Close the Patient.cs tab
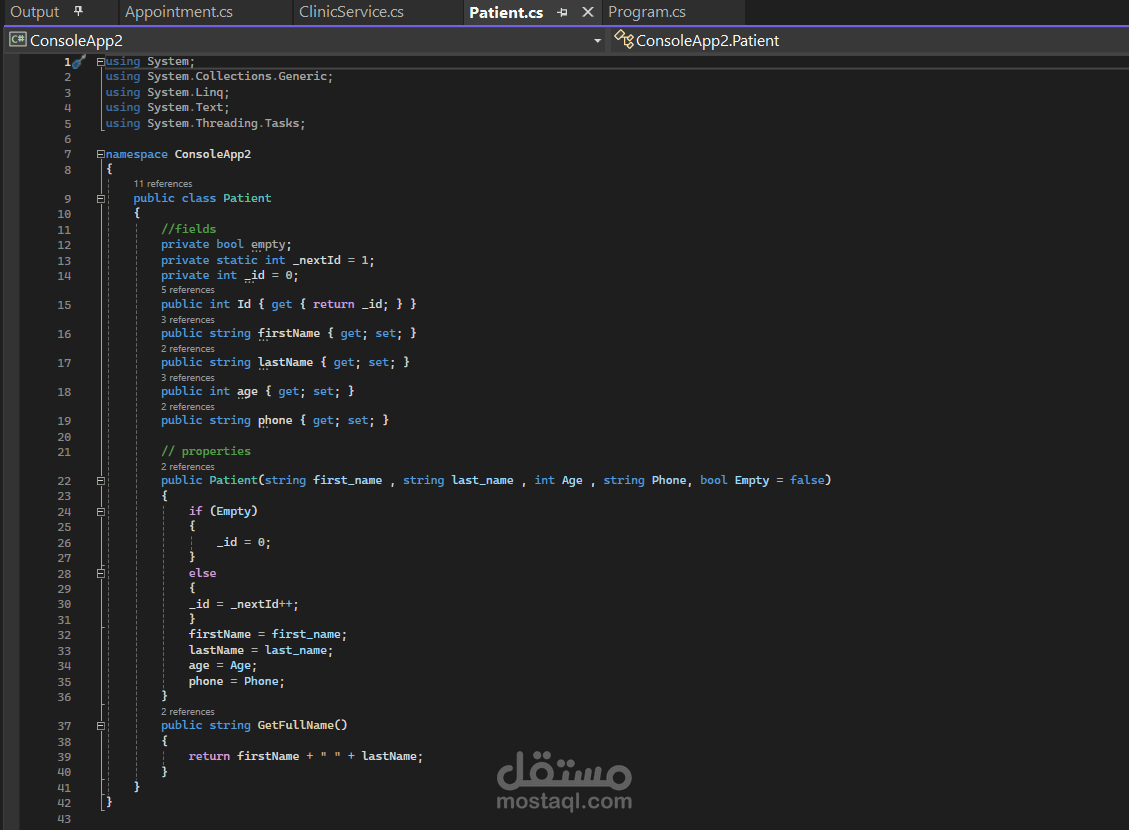This screenshot has height=830, width=1129. click(x=588, y=12)
